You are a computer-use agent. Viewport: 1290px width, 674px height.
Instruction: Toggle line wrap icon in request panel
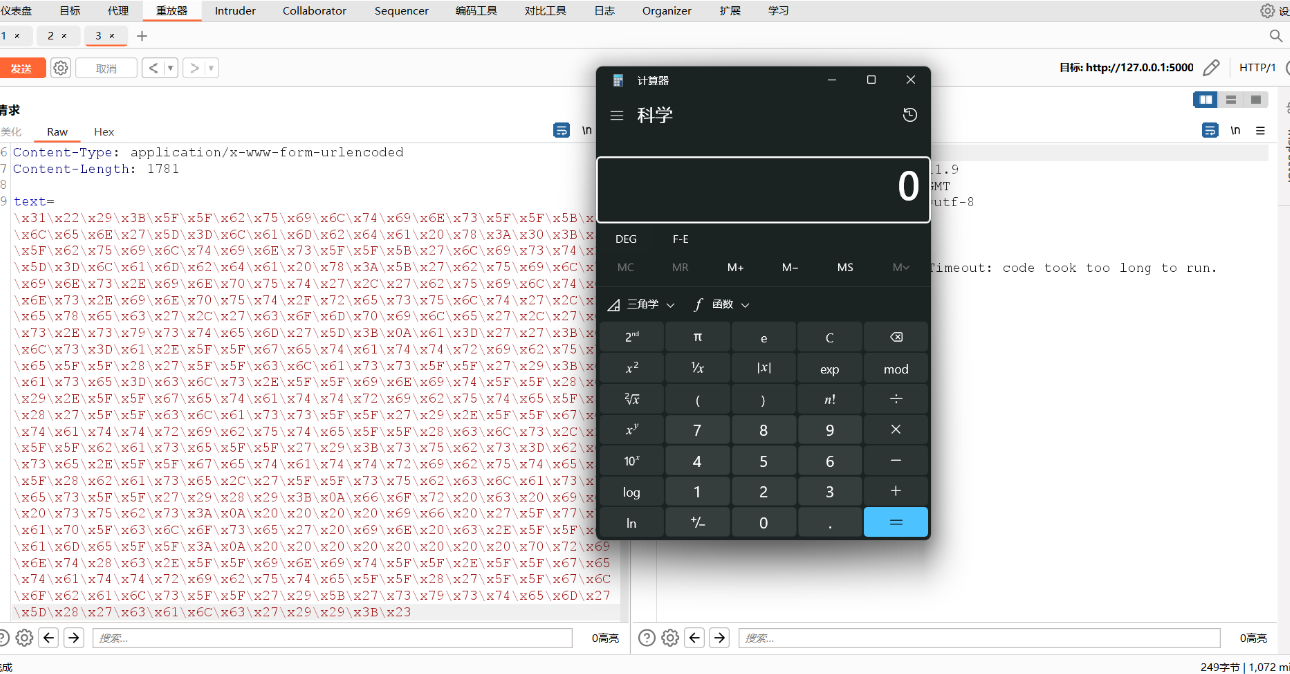point(561,131)
